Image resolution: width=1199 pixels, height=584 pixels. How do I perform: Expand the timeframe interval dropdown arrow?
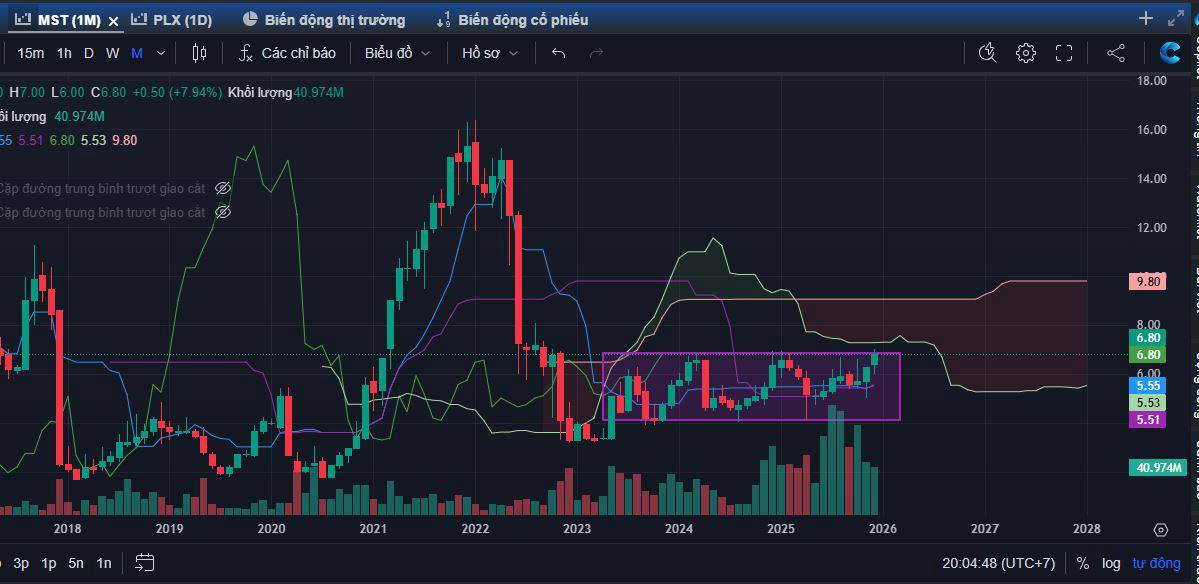tap(162, 53)
